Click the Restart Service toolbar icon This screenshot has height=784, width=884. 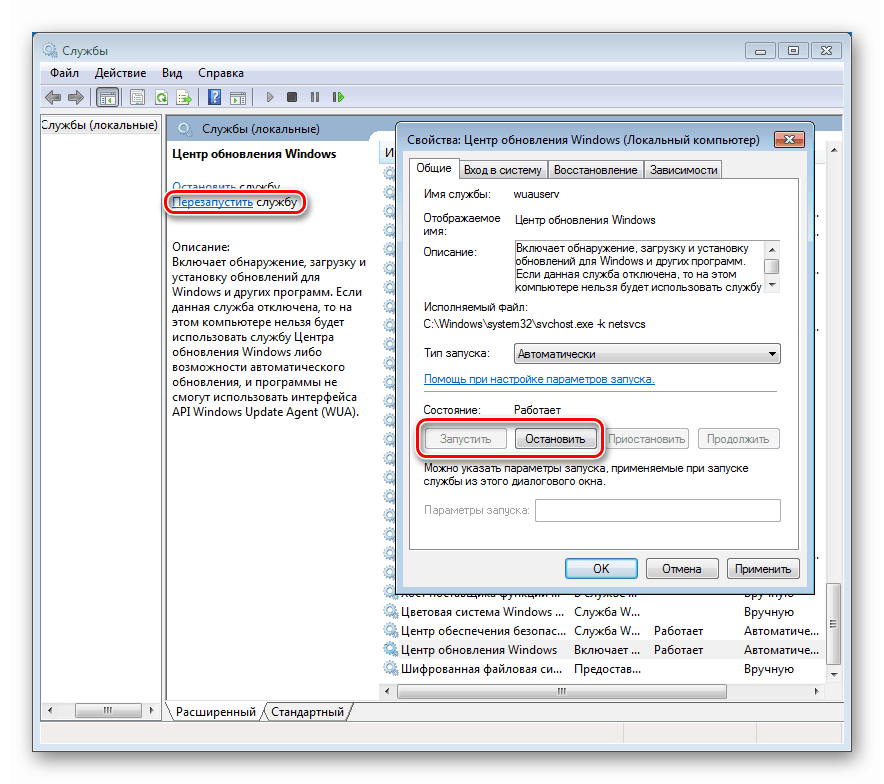338,96
